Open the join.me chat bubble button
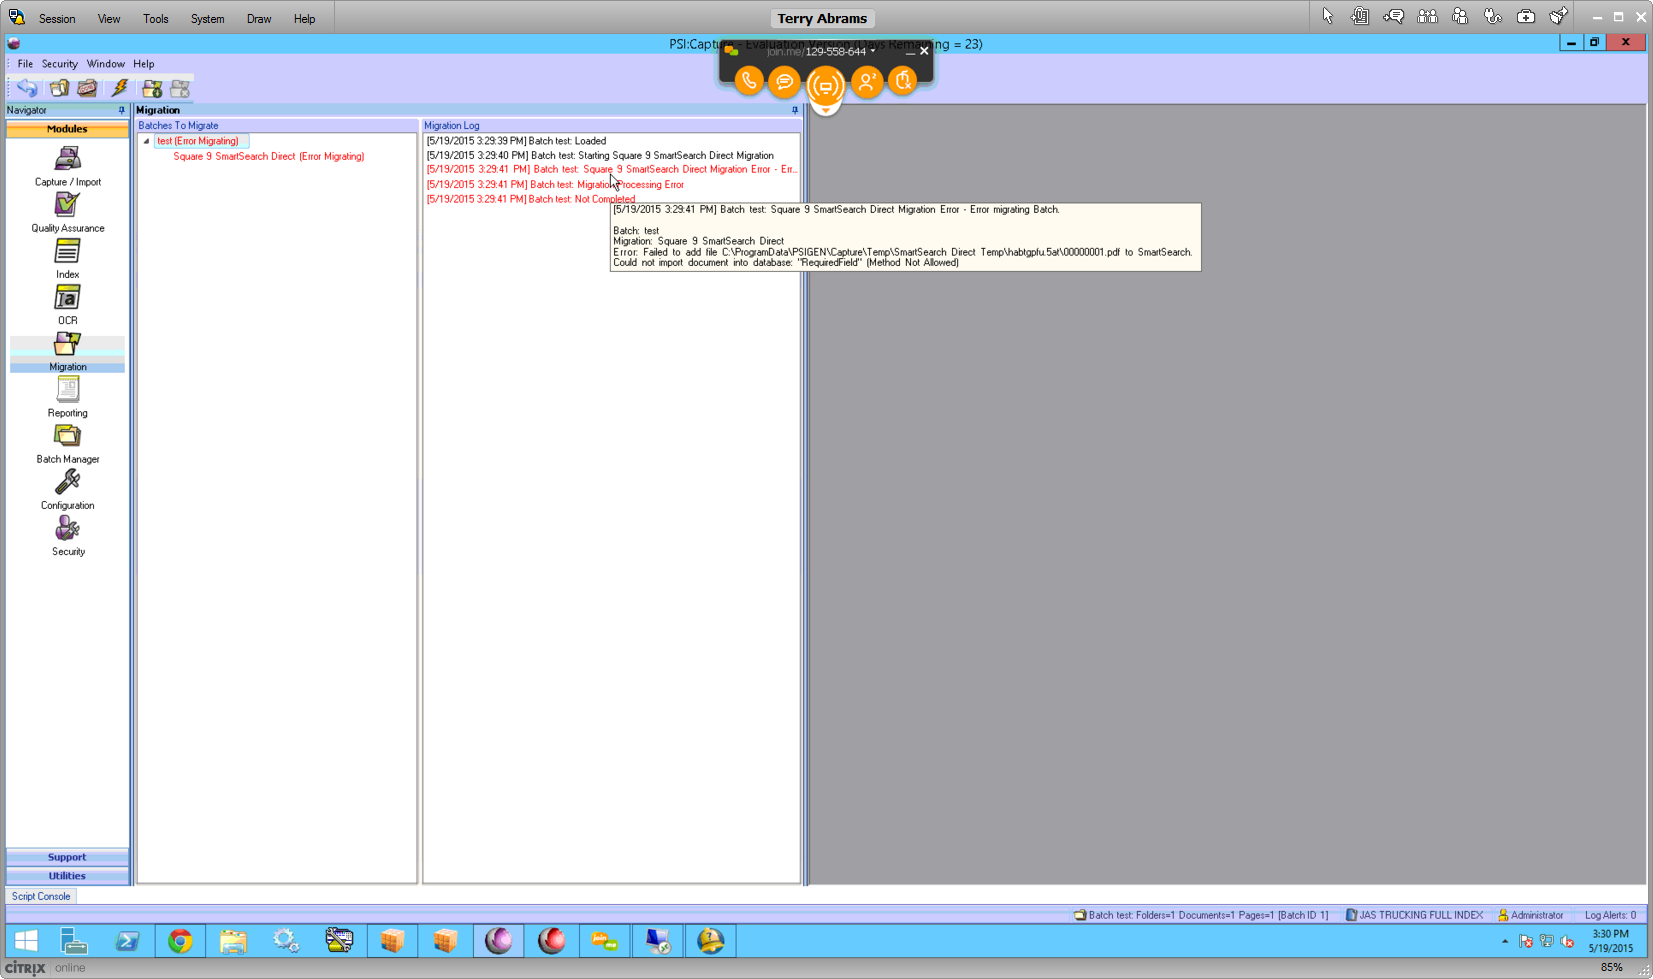The width and height of the screenshot is (1653, 979). click(x=785, y=81)
